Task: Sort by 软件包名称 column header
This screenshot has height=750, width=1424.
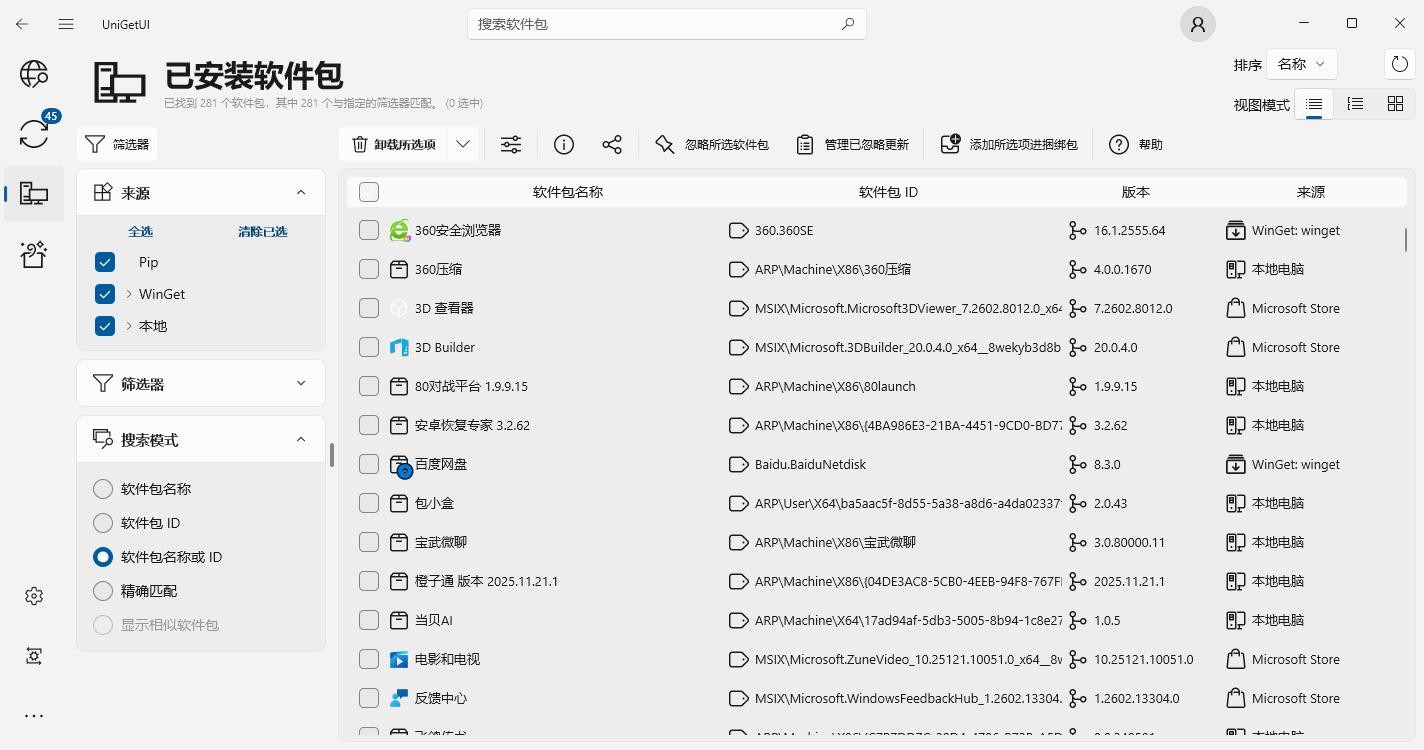Action: (x=568, y=192)
